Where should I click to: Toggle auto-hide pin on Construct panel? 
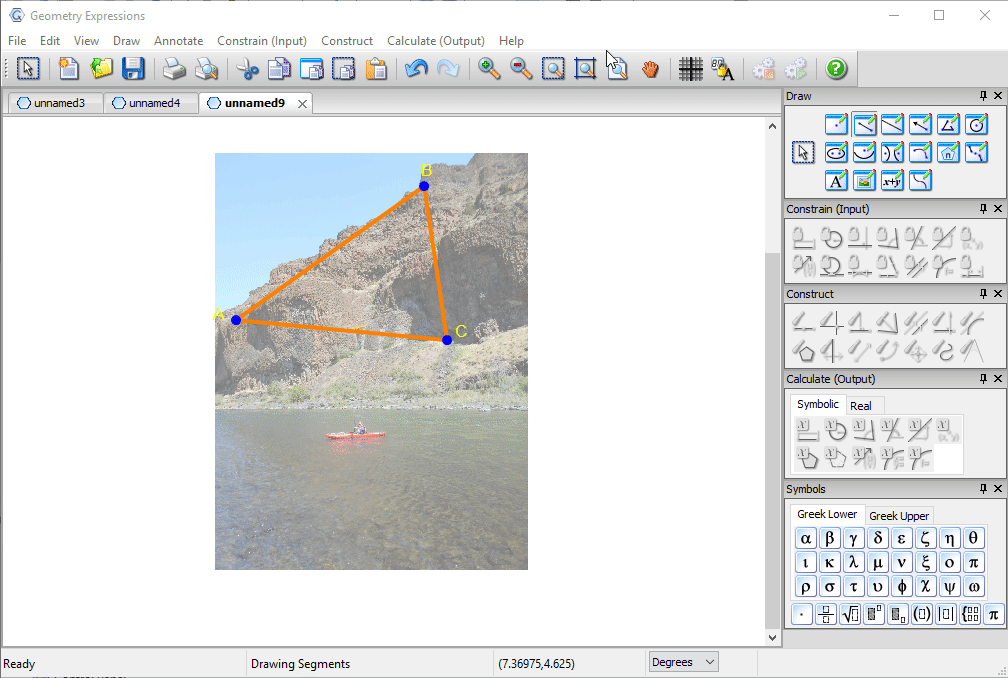tap(983, 294)
